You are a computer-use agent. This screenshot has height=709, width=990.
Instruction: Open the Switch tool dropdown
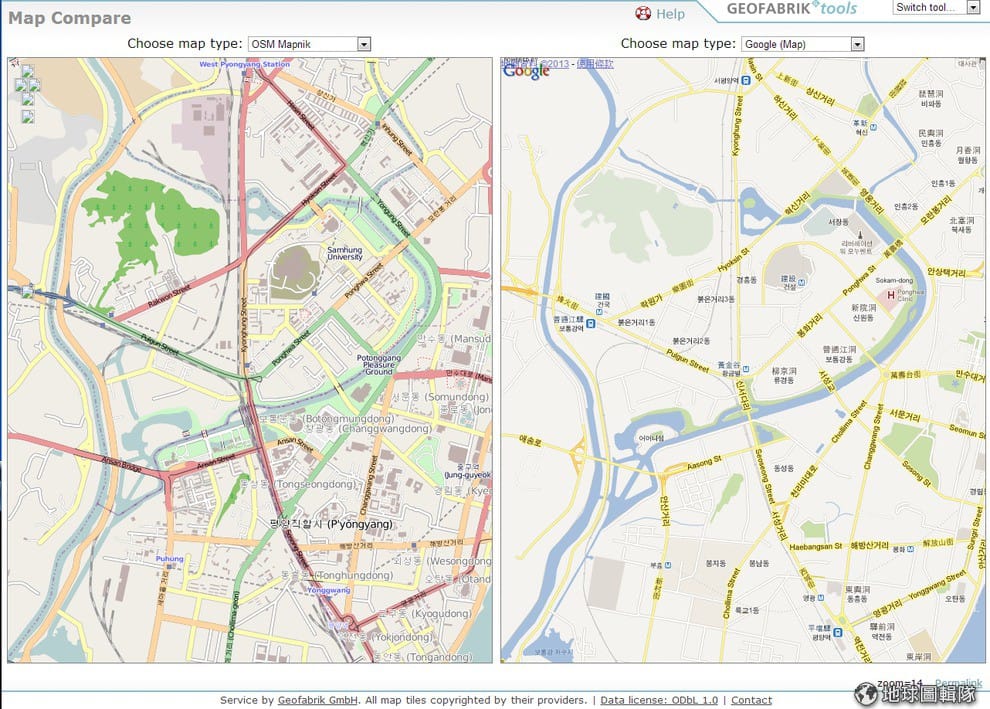pos(936,8)
